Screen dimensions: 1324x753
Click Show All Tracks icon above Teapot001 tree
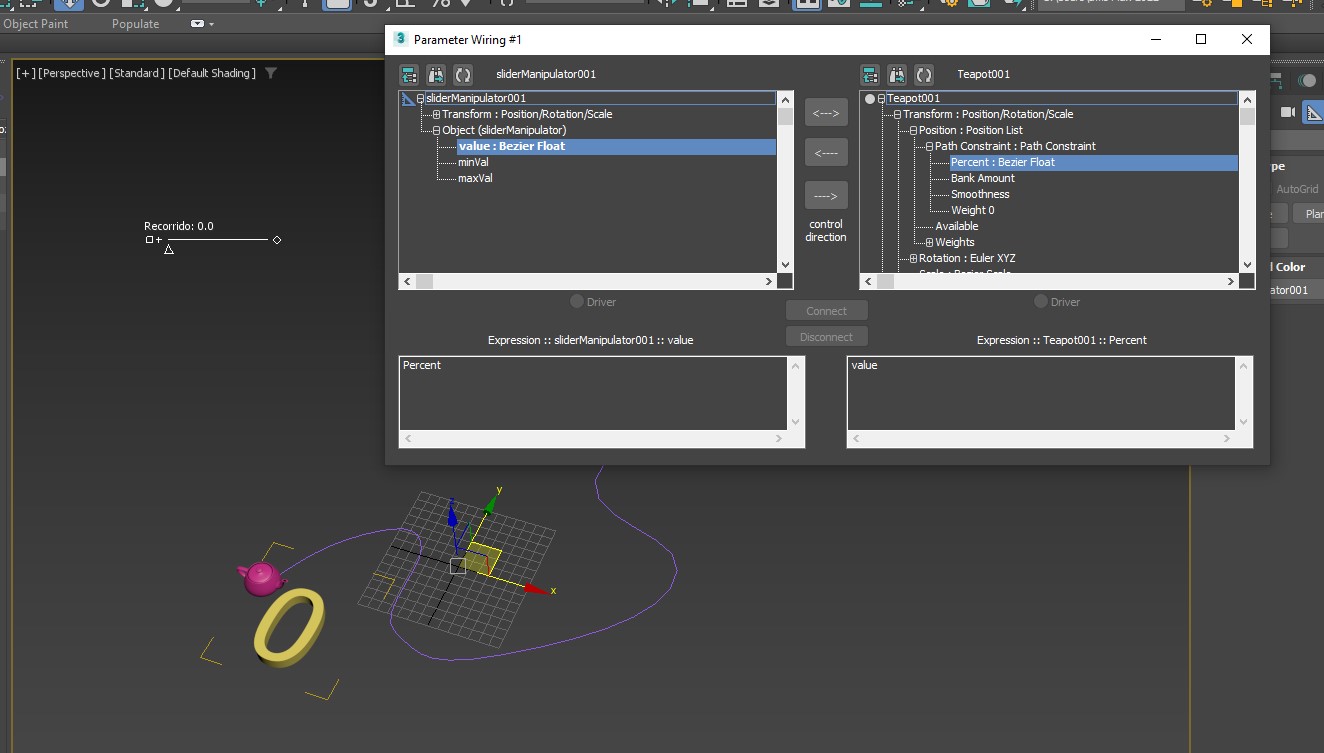click(x=870, y=75)
